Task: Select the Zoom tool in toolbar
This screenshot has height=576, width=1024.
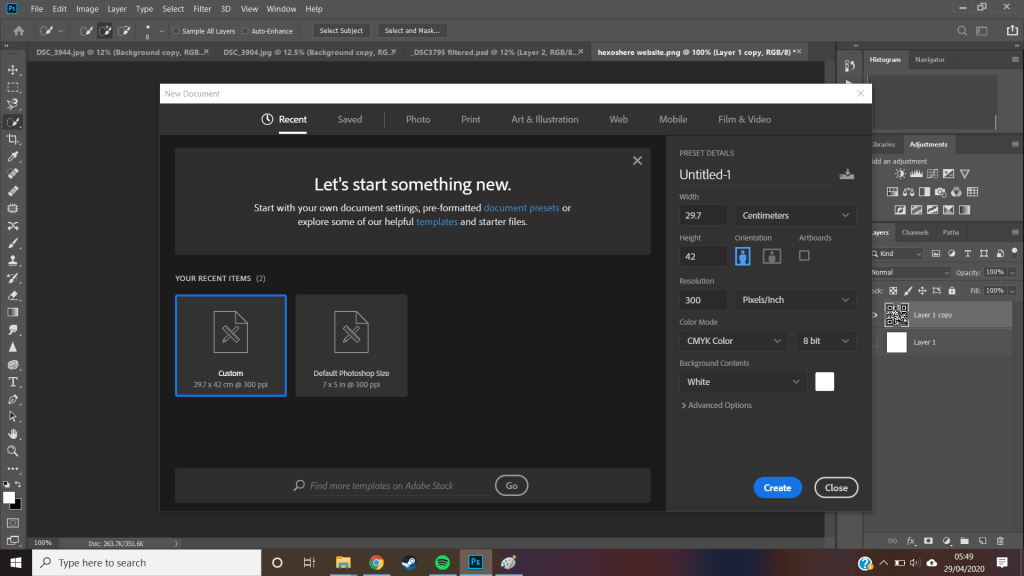Action: point(14,451)
